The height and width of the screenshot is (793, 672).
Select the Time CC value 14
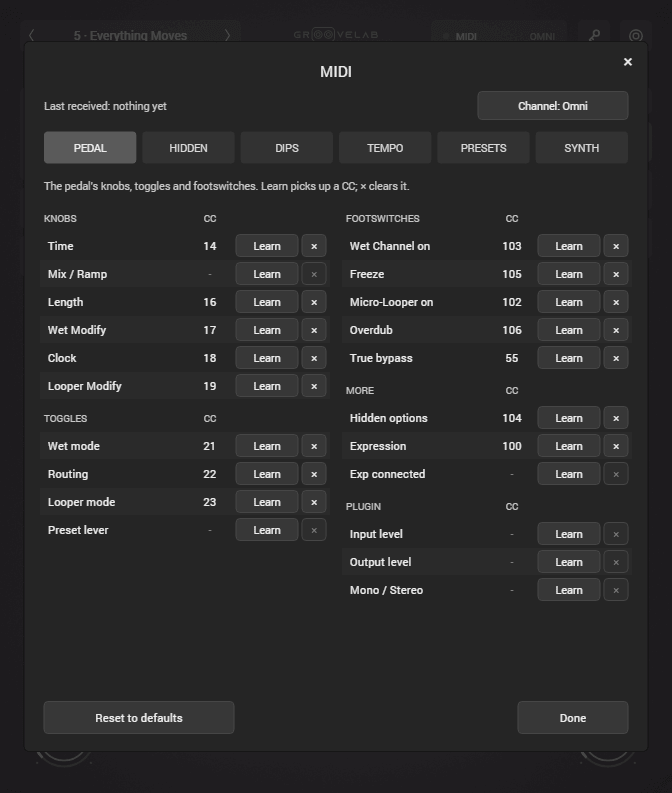pos(210,246)
